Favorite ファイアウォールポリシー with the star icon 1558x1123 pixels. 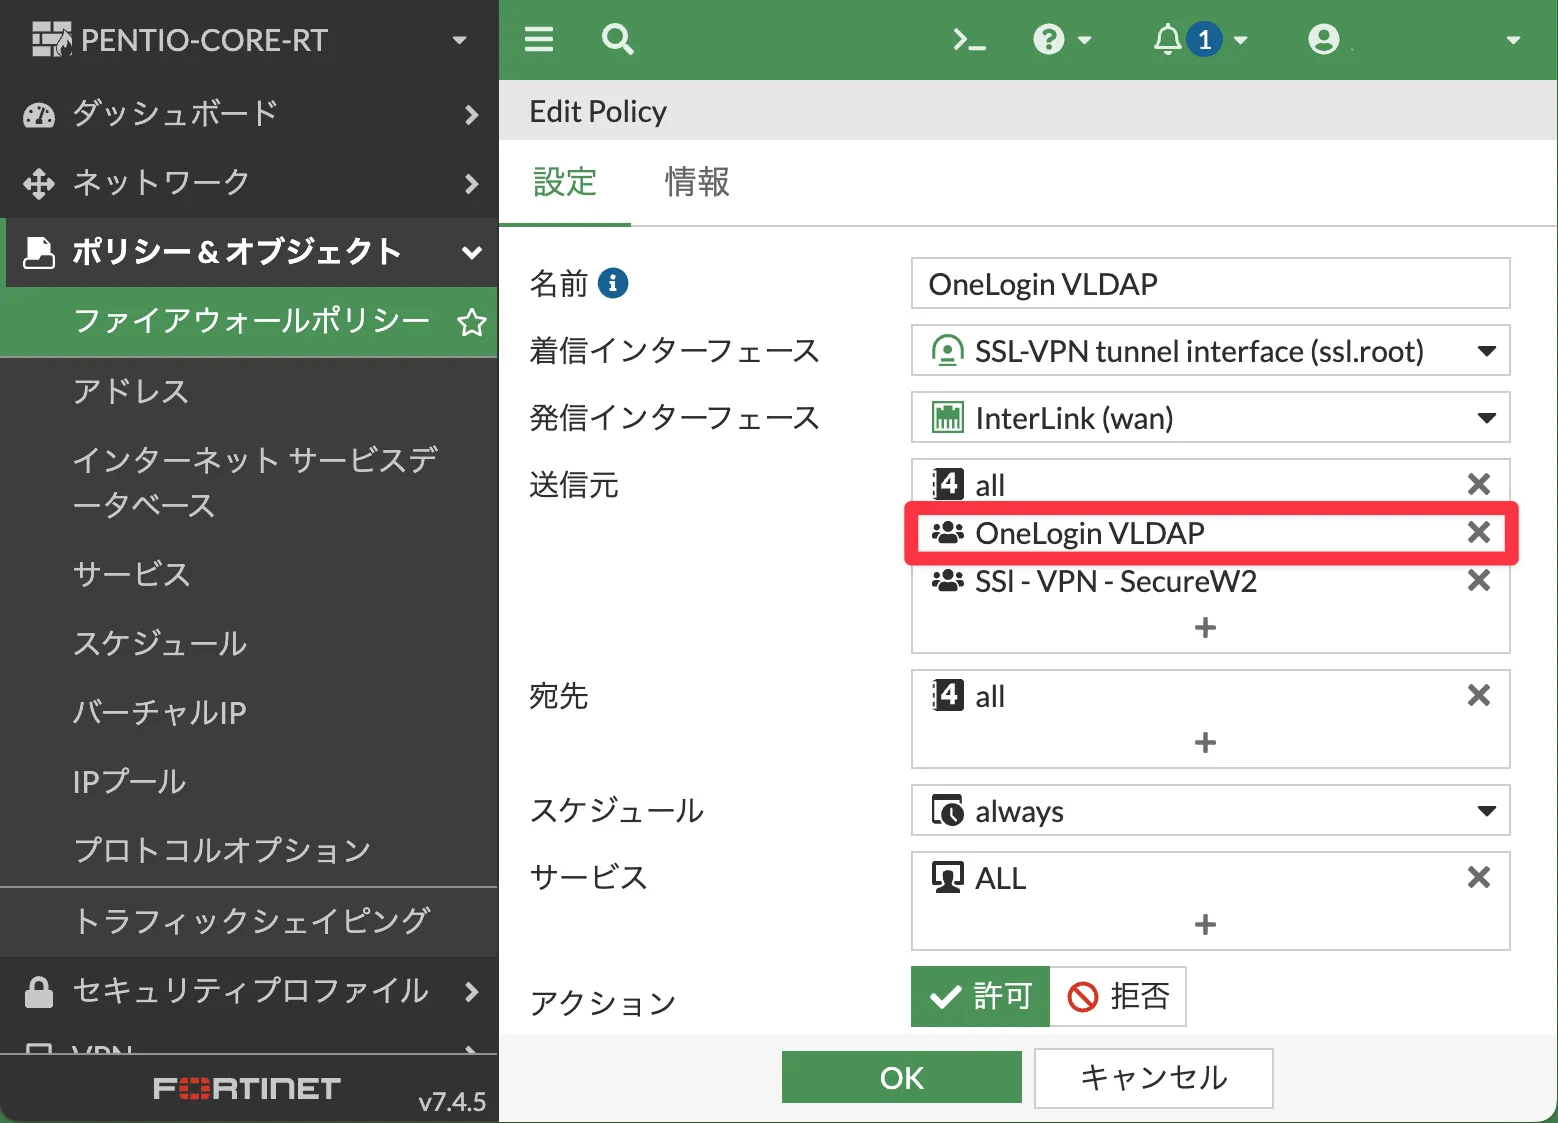coord(471,322)
